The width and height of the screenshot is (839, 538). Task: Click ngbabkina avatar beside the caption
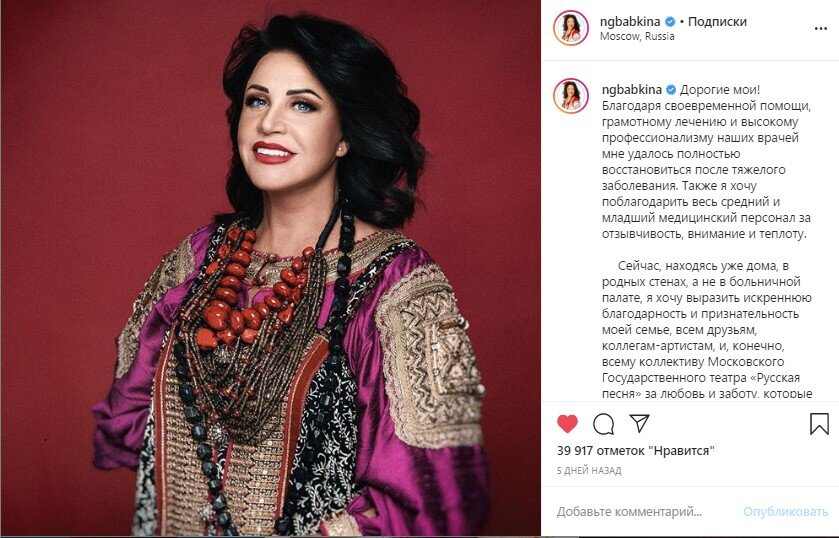[571, 96]
